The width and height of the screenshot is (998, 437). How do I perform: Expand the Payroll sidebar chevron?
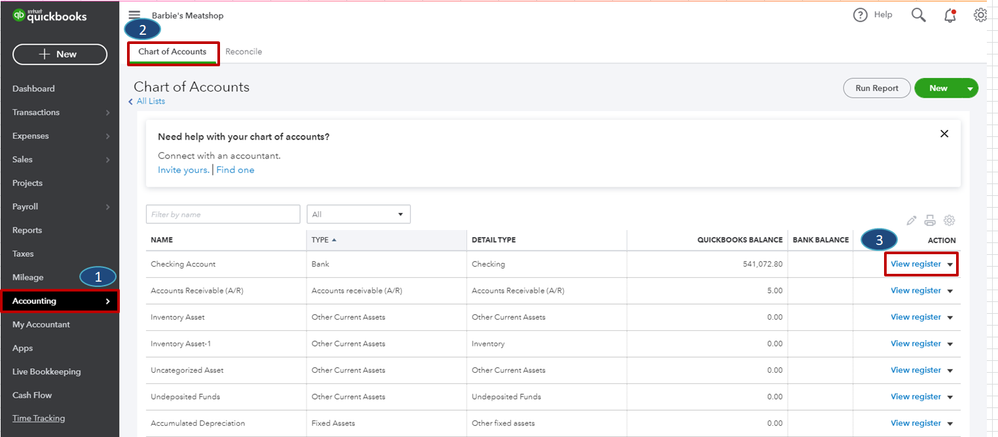(x=108, y=207)
